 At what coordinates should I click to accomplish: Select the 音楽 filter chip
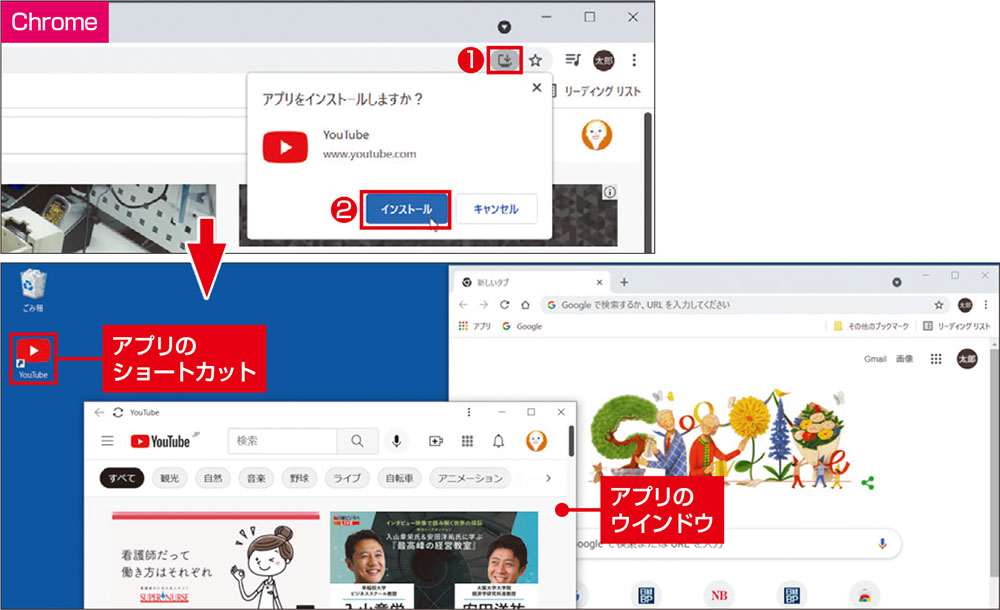(x=256, y=478)
